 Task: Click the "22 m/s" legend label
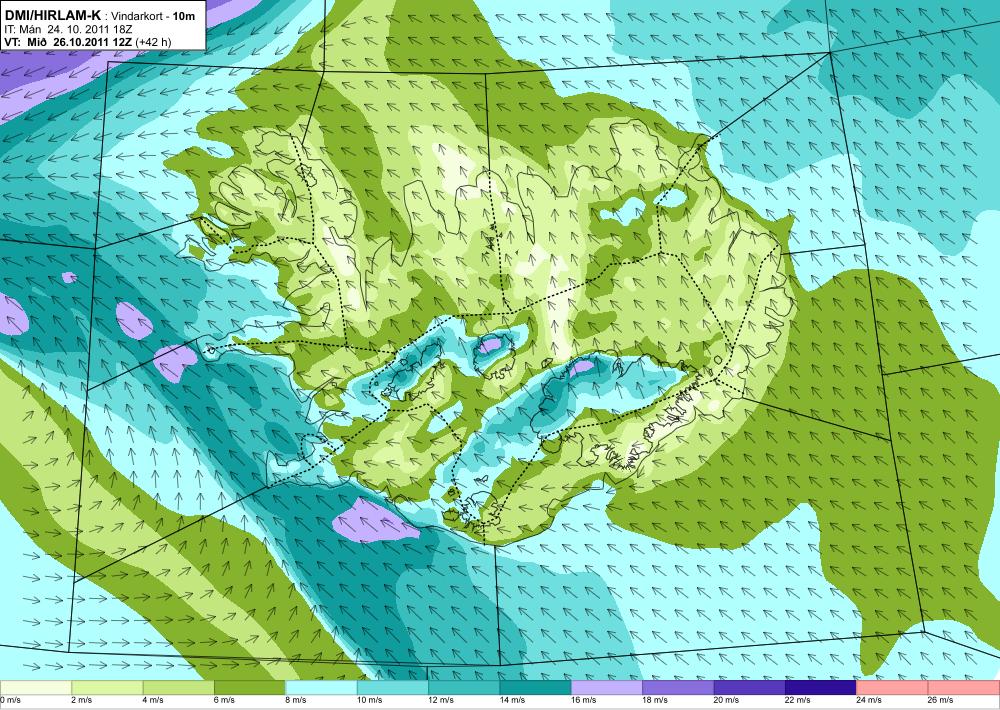798,700
